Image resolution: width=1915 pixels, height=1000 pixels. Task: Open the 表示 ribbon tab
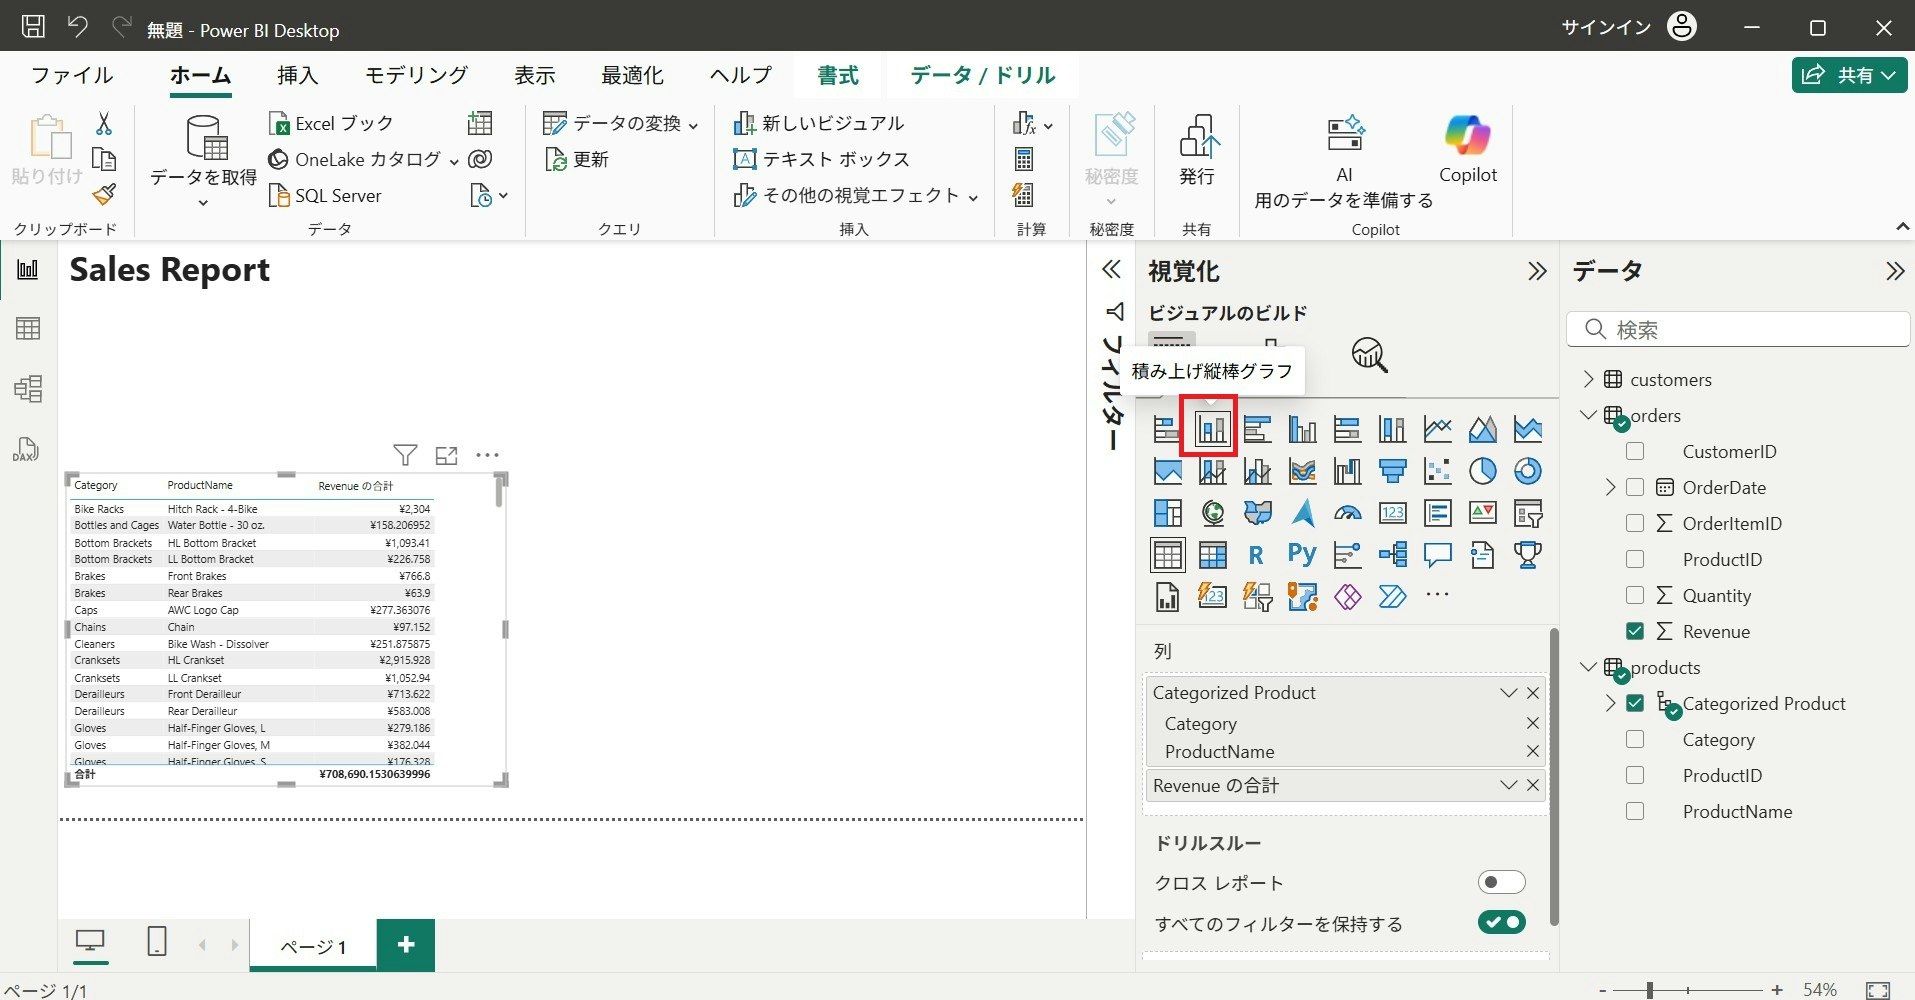pyautogui.click(x=535, y=76)
